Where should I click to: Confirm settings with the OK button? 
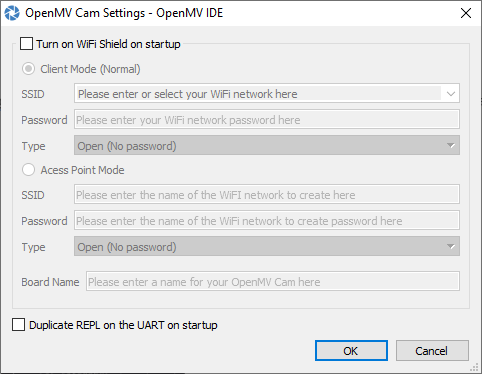click(351, 351)
